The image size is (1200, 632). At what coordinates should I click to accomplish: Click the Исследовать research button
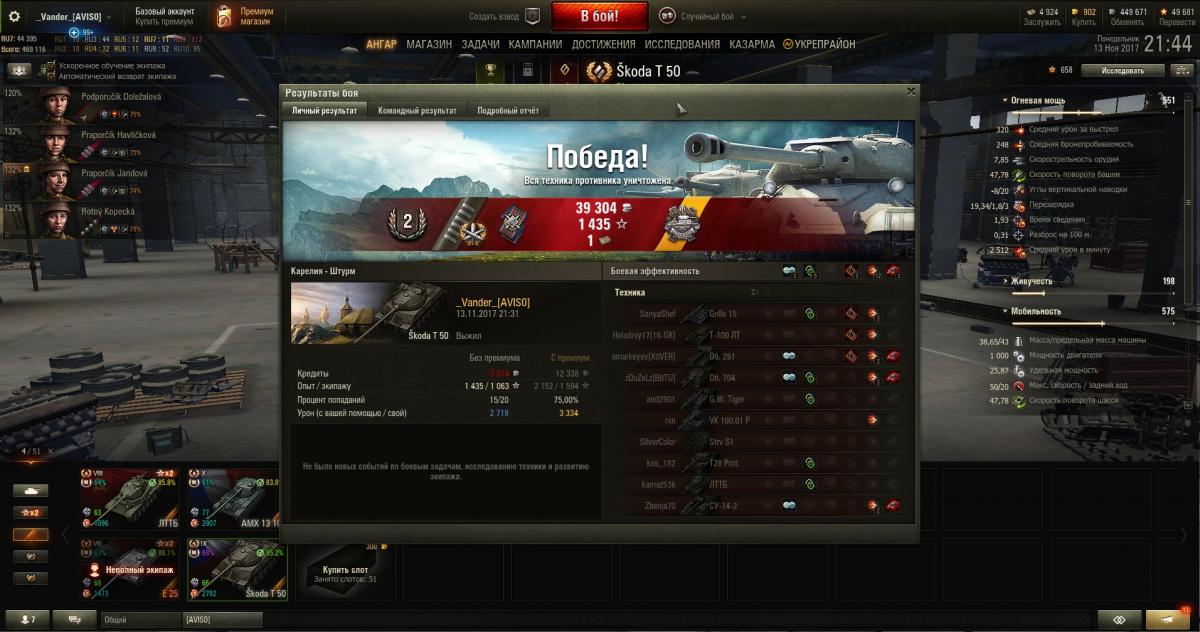[x=1123, y=71]
